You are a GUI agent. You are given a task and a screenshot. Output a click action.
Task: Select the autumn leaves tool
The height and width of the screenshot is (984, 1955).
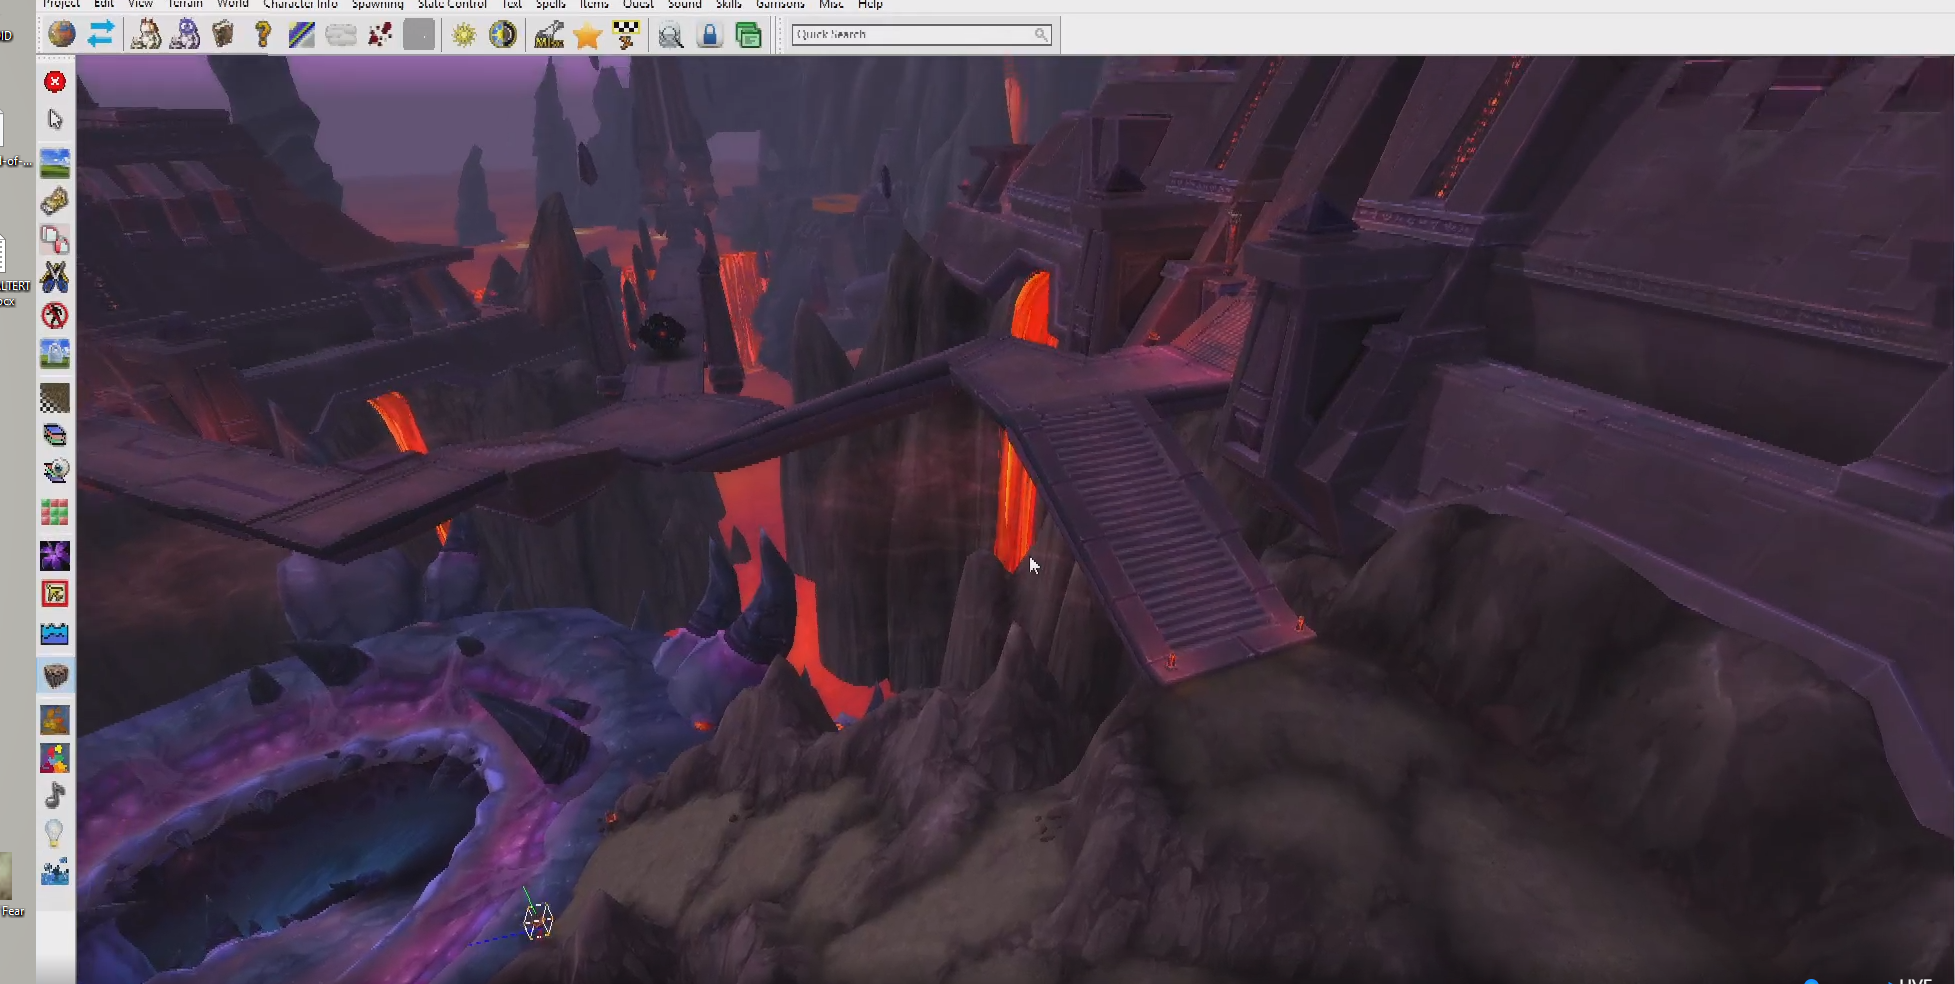(55, 720)
